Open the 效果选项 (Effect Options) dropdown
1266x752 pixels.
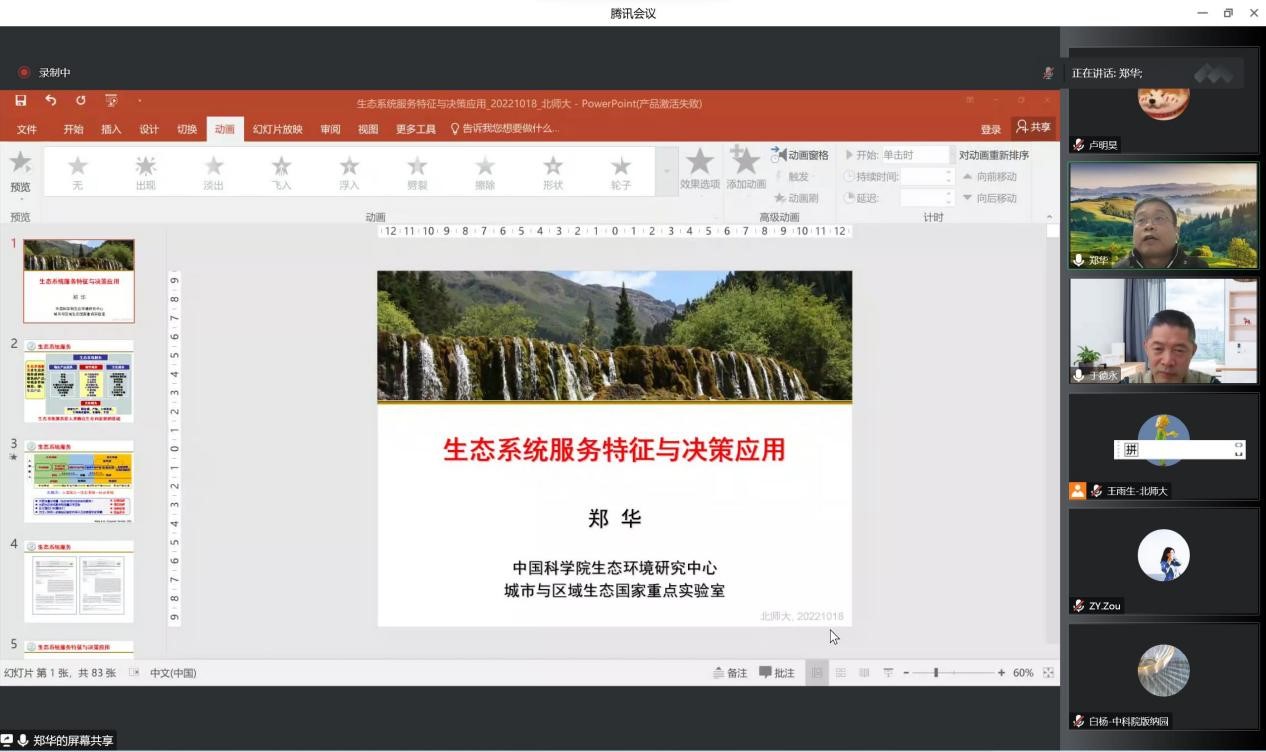click(700, 170)
